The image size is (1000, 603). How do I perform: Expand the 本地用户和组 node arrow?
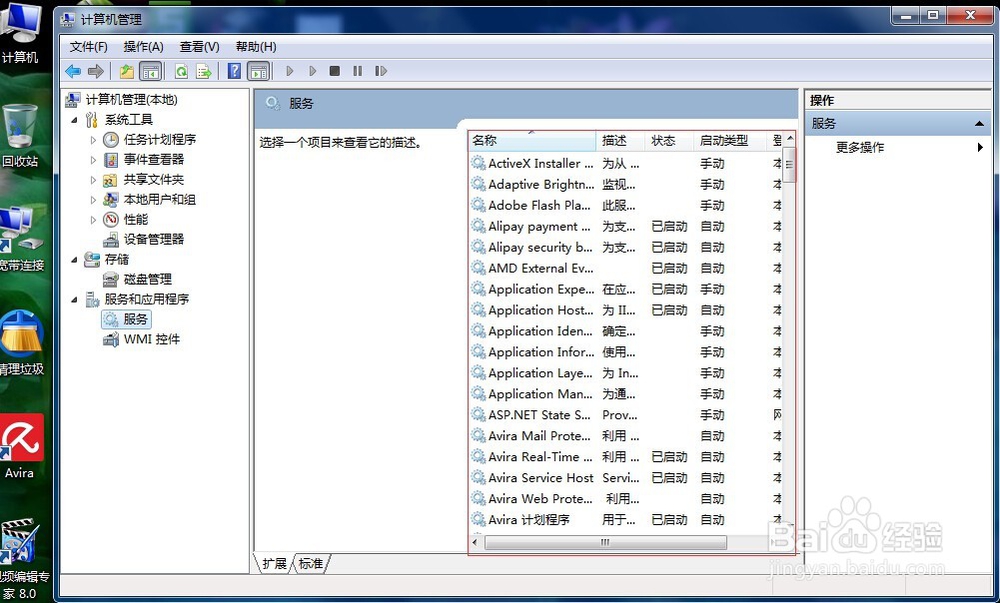93,200
